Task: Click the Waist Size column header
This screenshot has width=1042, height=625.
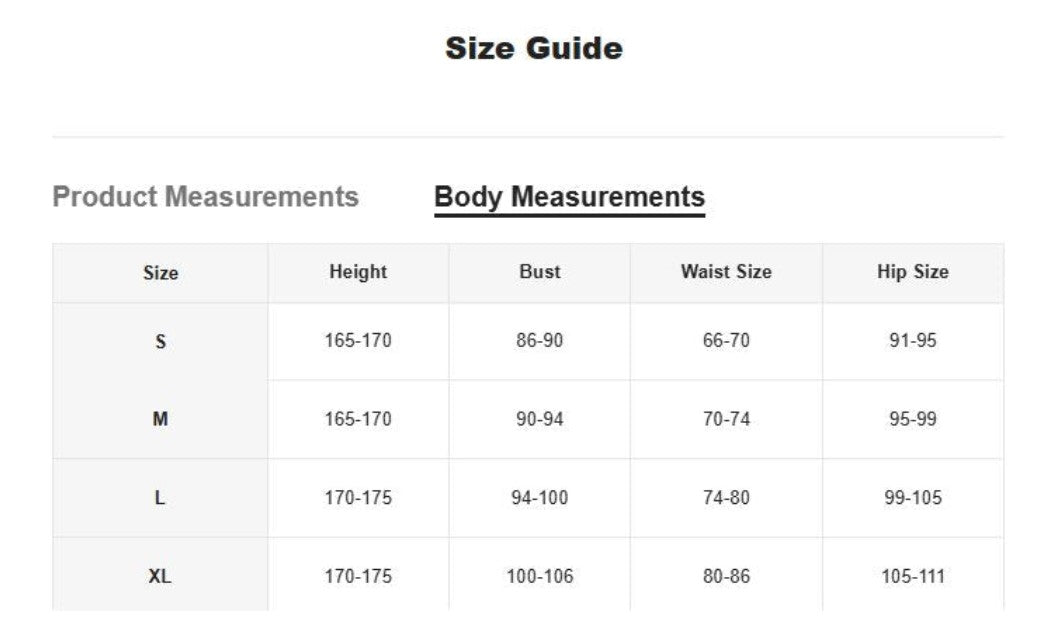Action: pyautogui.click(x=726, y=273)
